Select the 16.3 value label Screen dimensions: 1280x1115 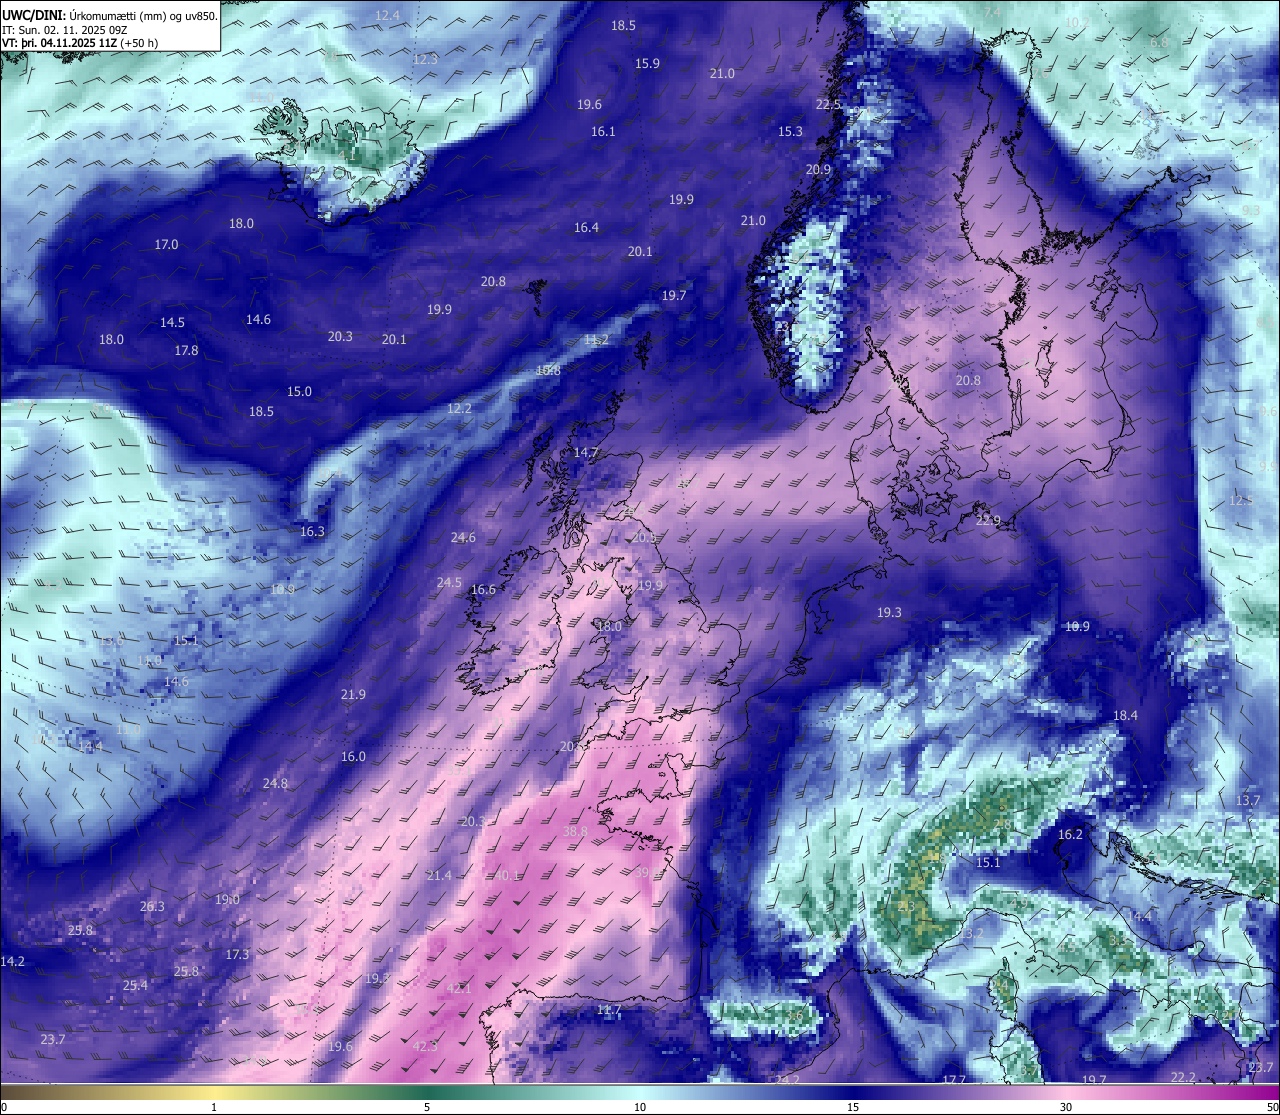[312, 531]
